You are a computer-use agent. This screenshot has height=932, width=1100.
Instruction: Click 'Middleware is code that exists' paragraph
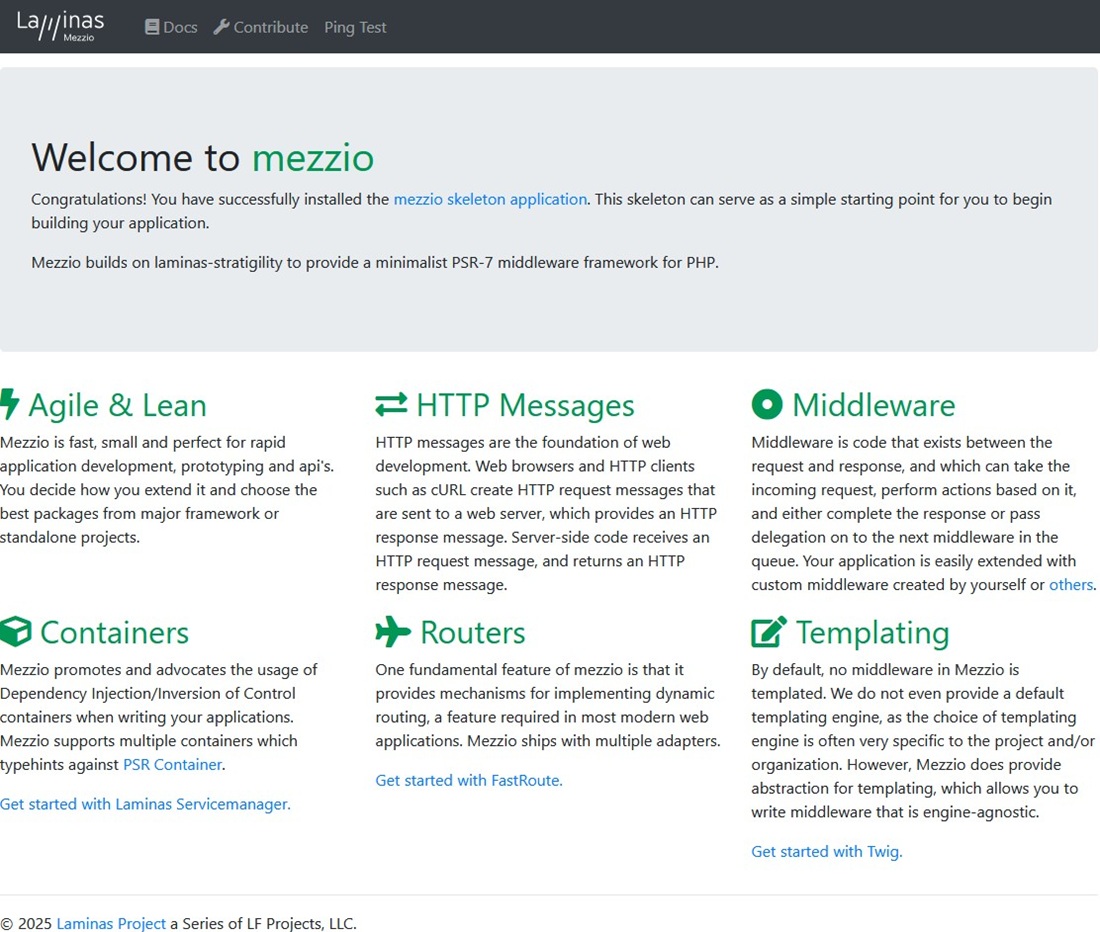tap(923, 513)
